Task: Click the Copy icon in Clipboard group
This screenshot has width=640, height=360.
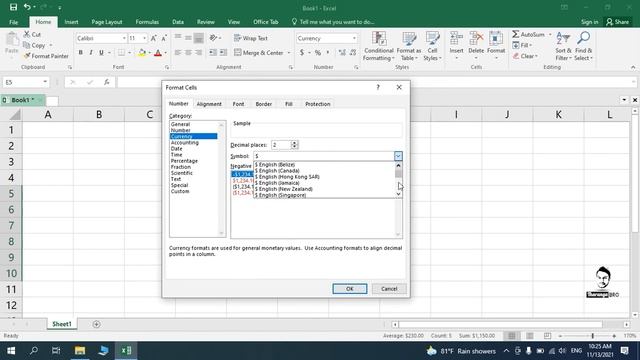Action: pos(27,45)
